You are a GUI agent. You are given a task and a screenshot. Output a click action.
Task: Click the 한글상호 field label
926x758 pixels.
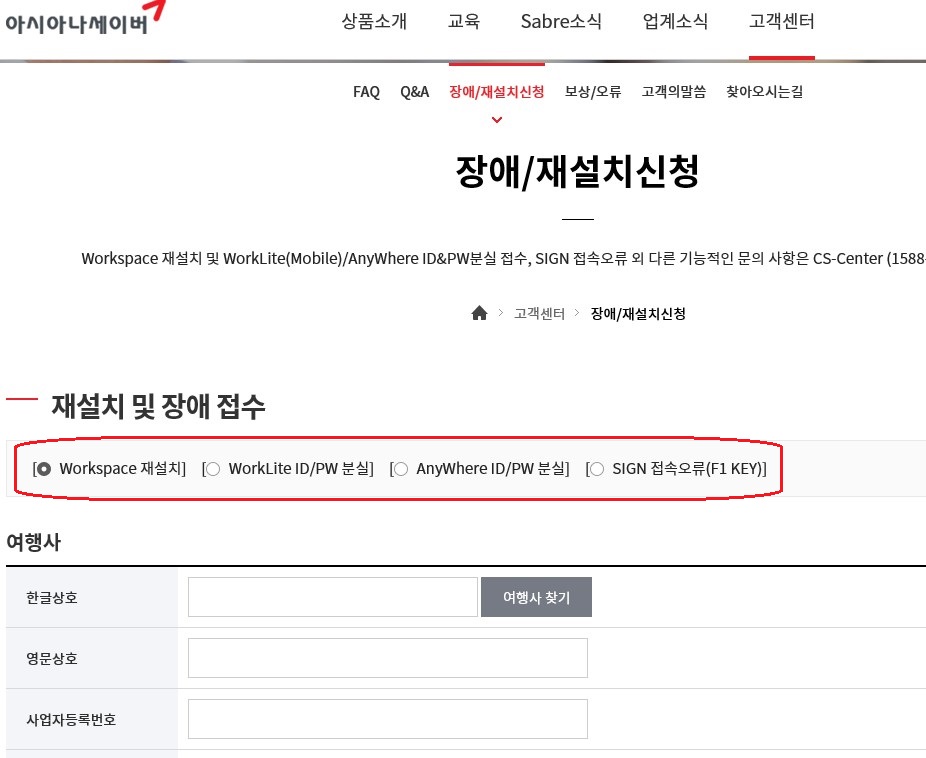52,597
